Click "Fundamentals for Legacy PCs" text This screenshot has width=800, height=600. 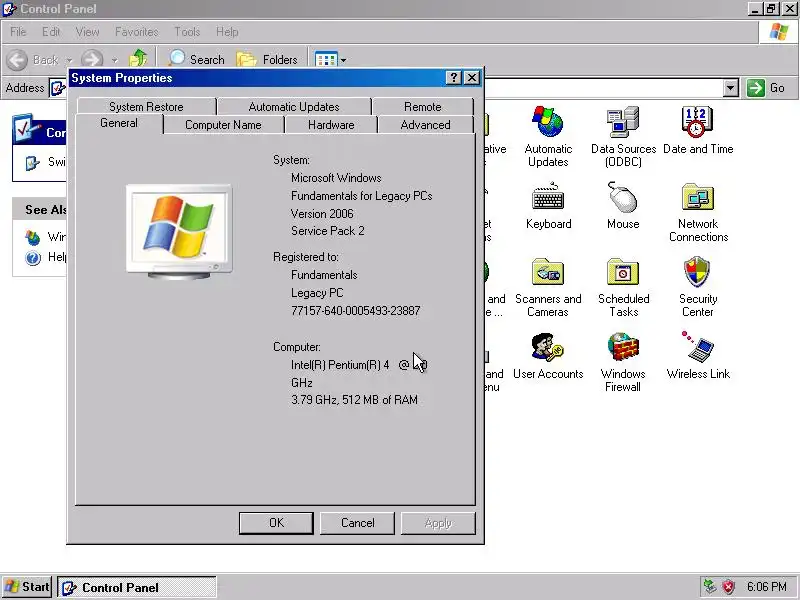point(361,196)
